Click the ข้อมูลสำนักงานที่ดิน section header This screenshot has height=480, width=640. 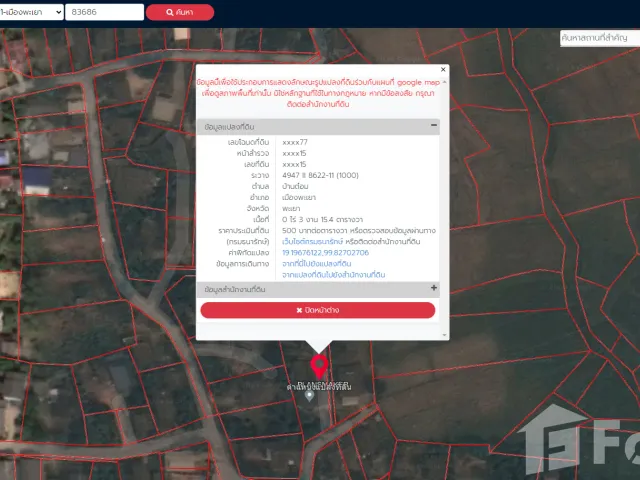pos(318,289)
